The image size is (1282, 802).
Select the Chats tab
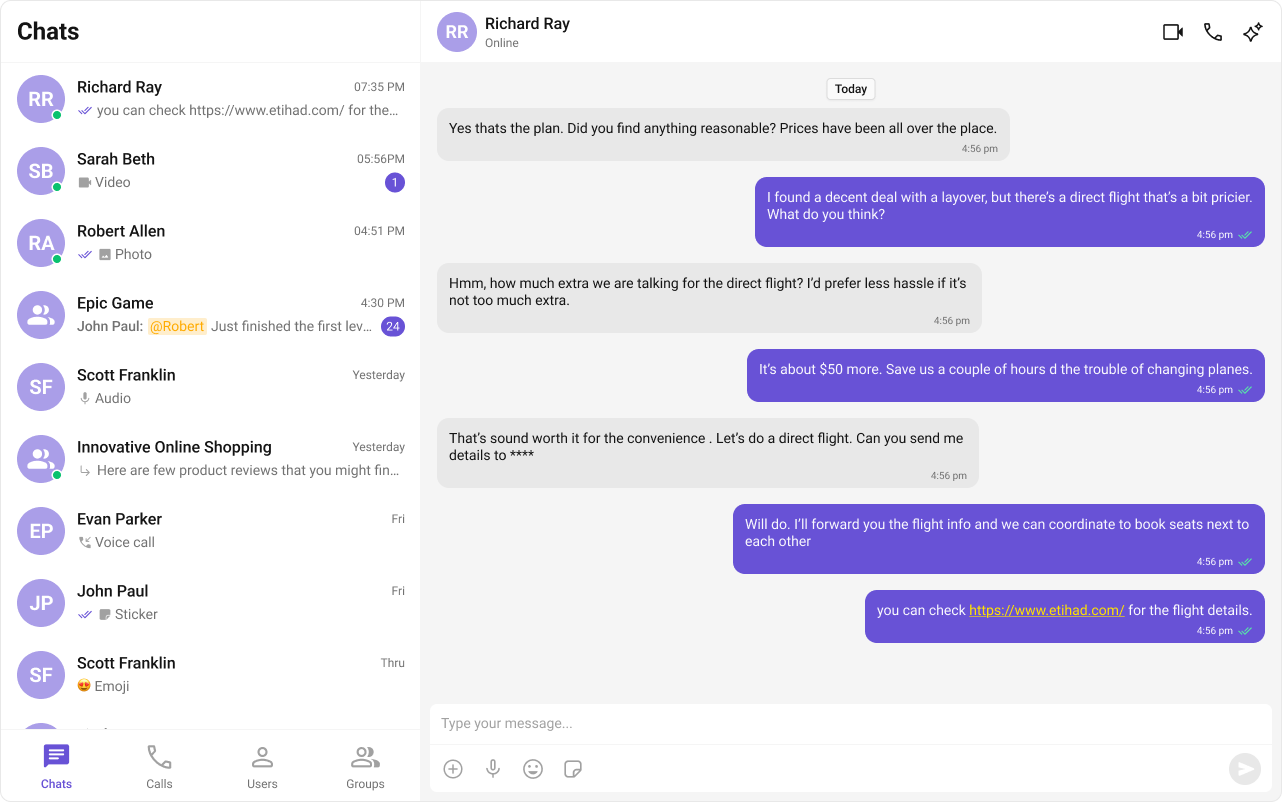57,767
